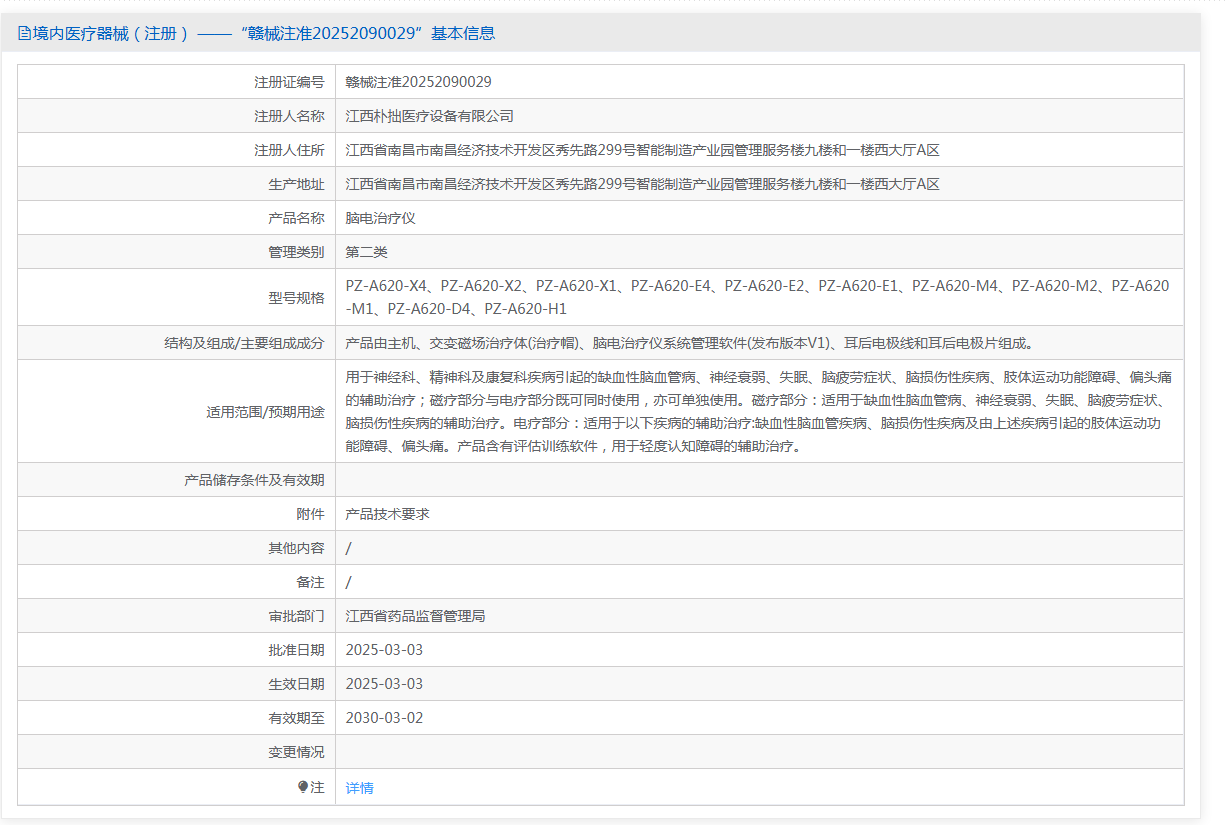The image size is (1226, 825).
Task: Select the text beginning 产品由主机
Action: pos(689,343)
